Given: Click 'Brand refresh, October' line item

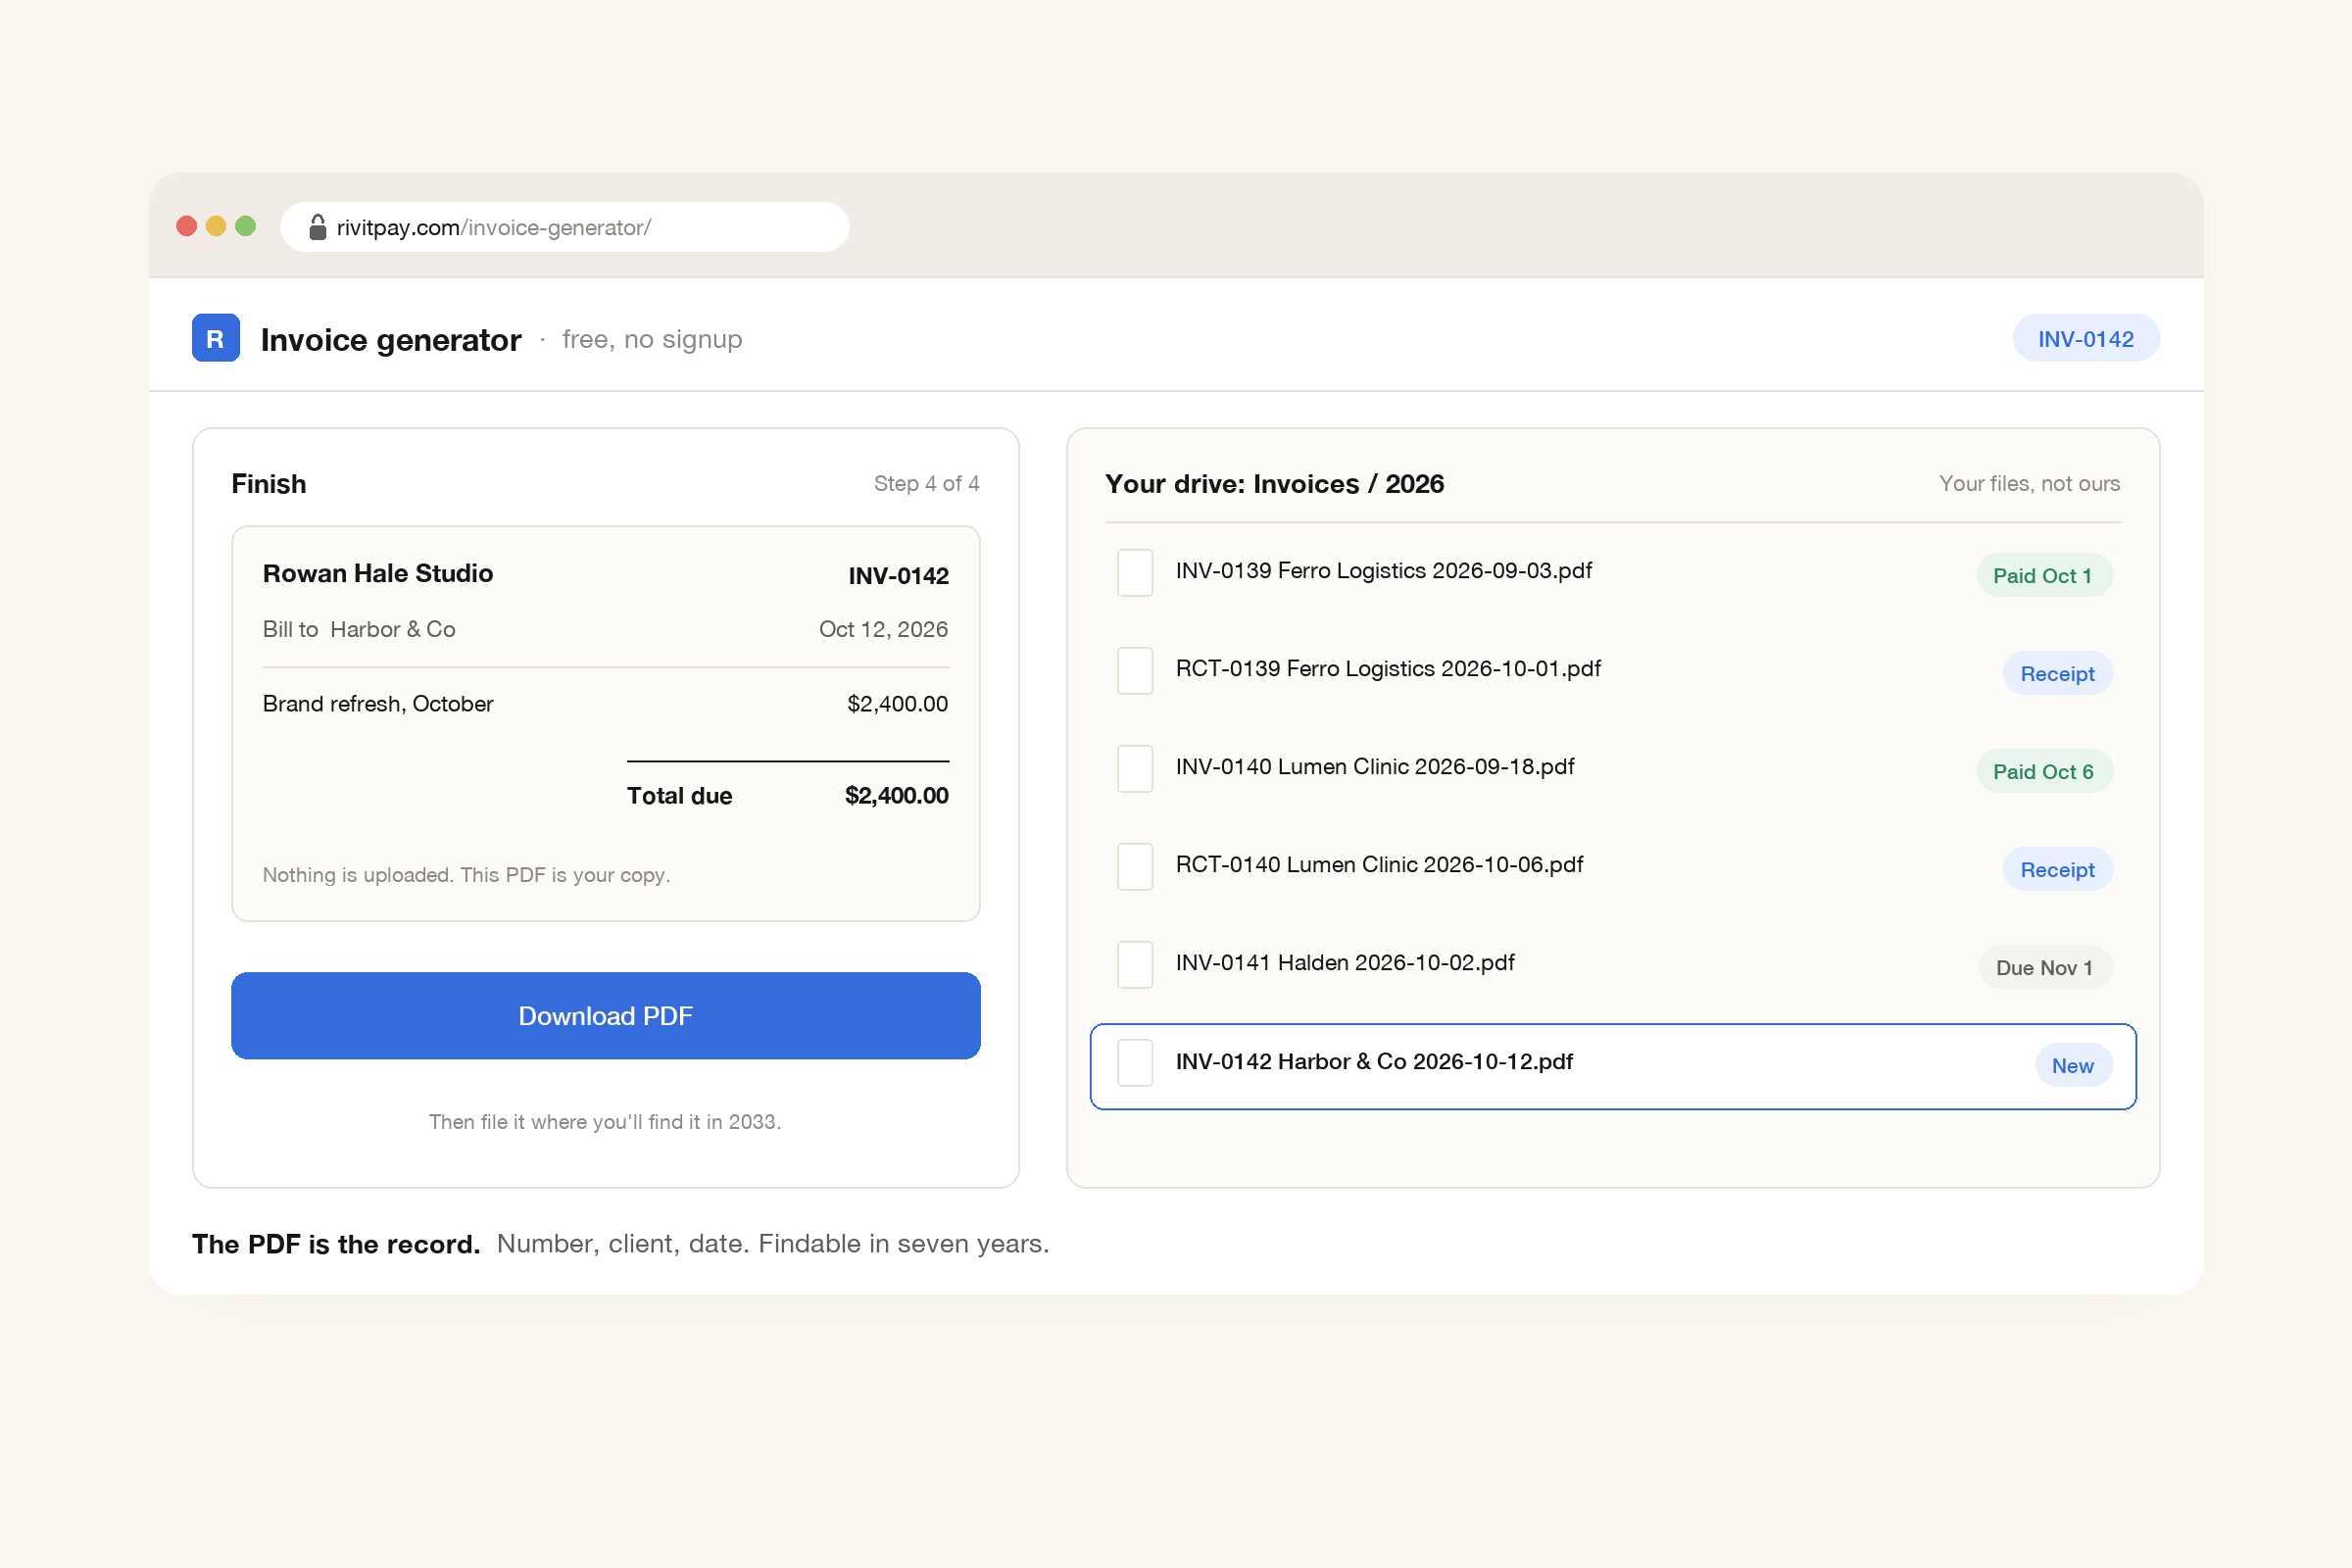Looking at the screenshot, I should tap(378, 704).
